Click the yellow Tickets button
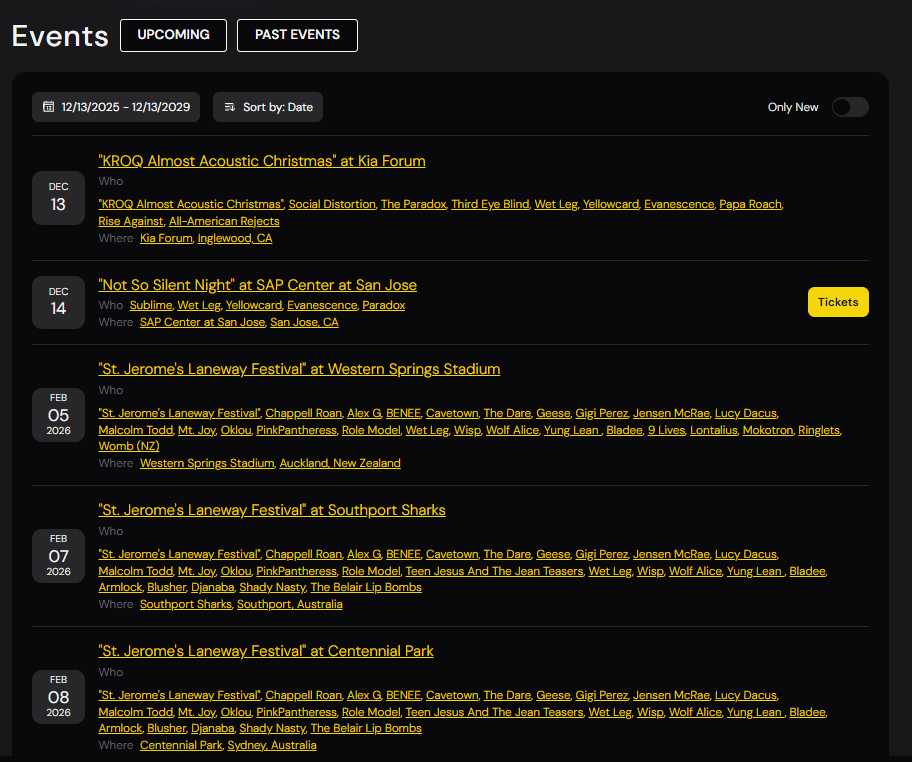Viewport: 912px width, 762px height. 838,302
